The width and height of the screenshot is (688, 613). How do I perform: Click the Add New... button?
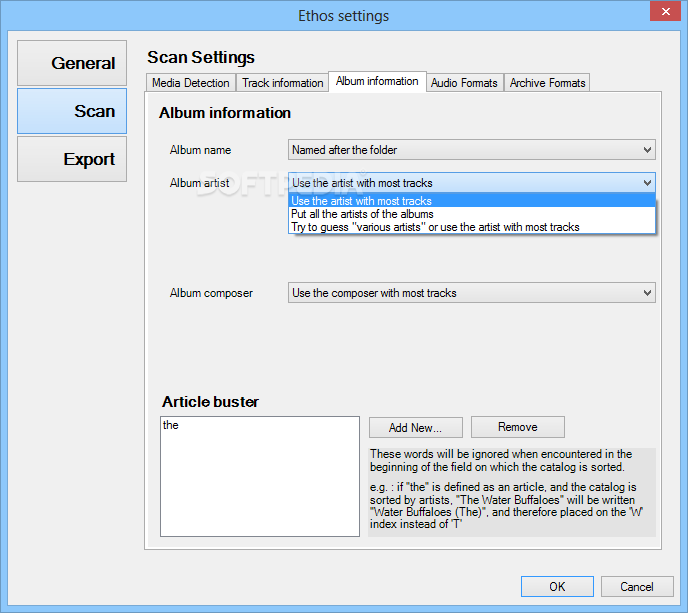tap(416, 427)
